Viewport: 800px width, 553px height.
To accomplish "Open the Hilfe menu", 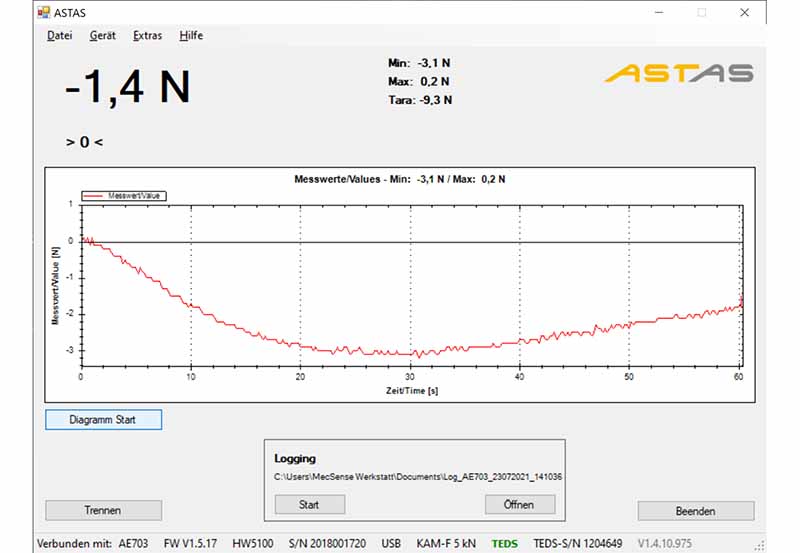I will pos(191,35).
